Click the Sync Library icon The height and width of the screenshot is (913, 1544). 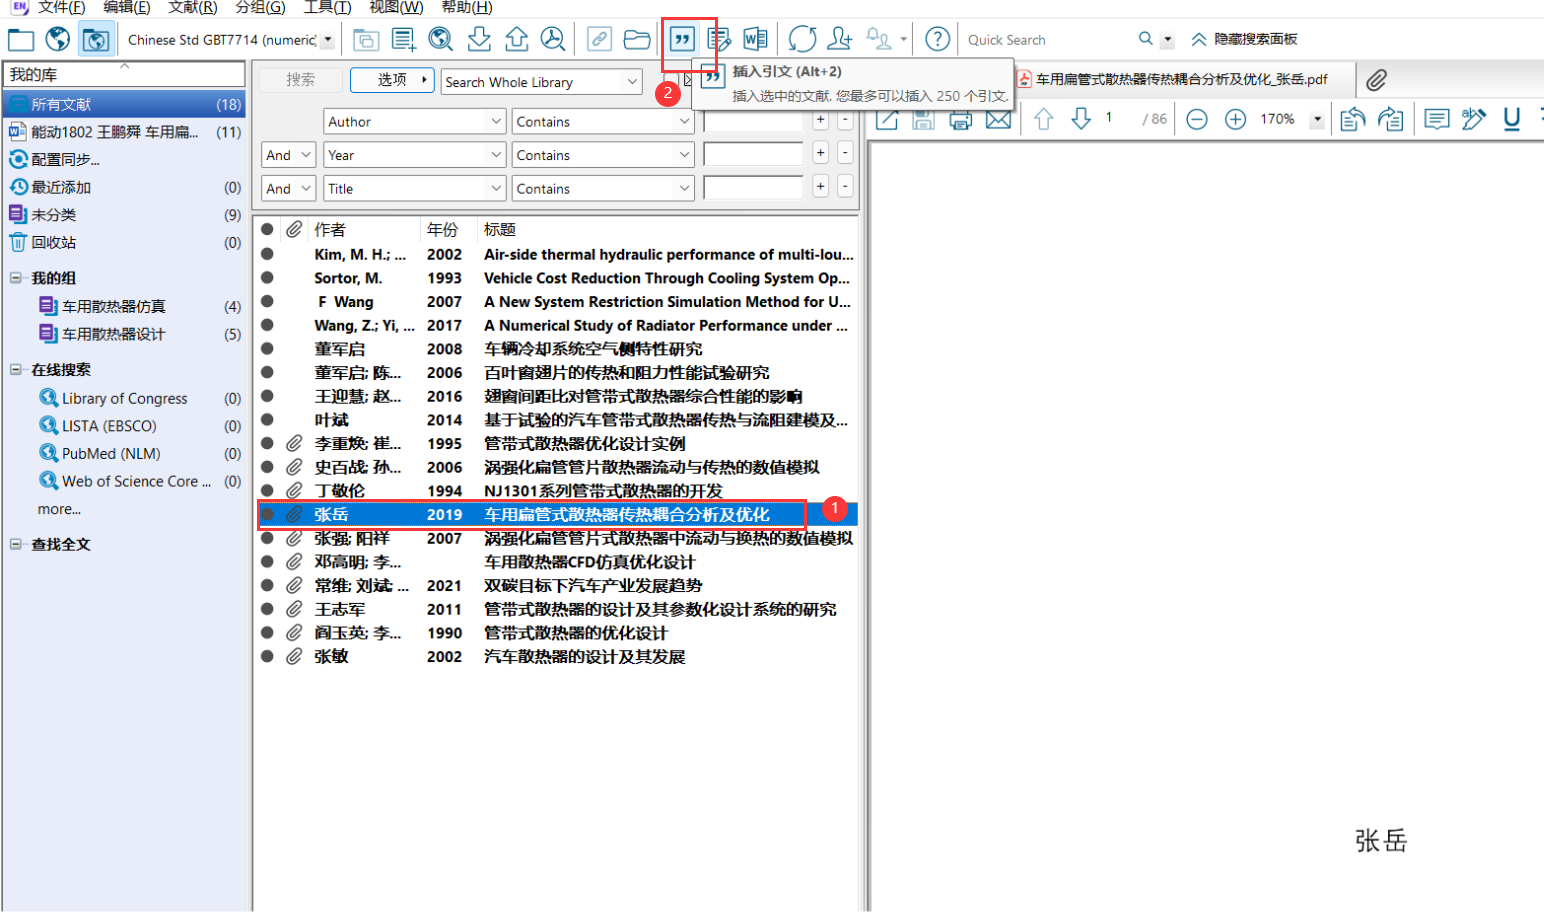pyautogui.click(x=802, y=40)
